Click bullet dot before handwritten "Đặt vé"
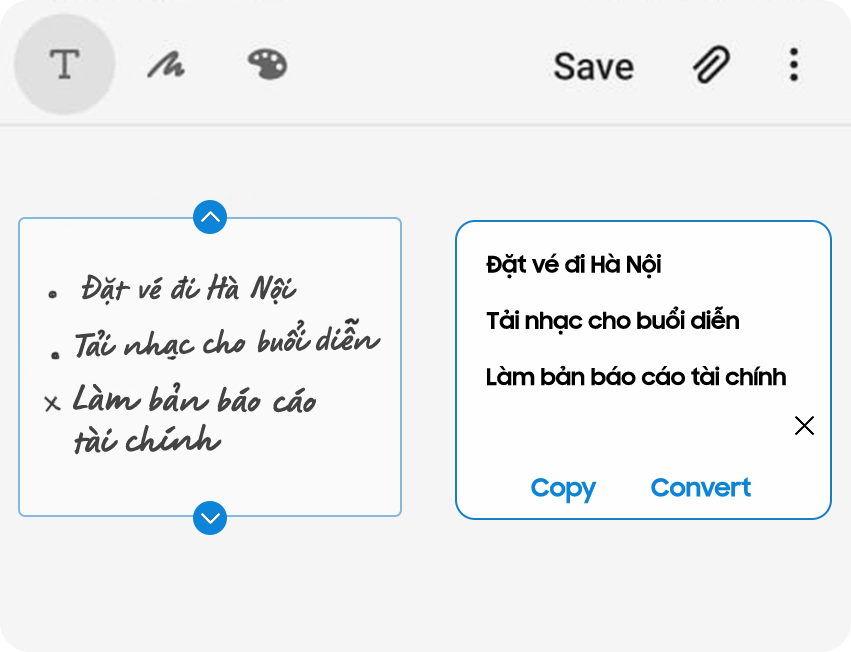Viewport: 851px width, 652px height. coord(53,294)
